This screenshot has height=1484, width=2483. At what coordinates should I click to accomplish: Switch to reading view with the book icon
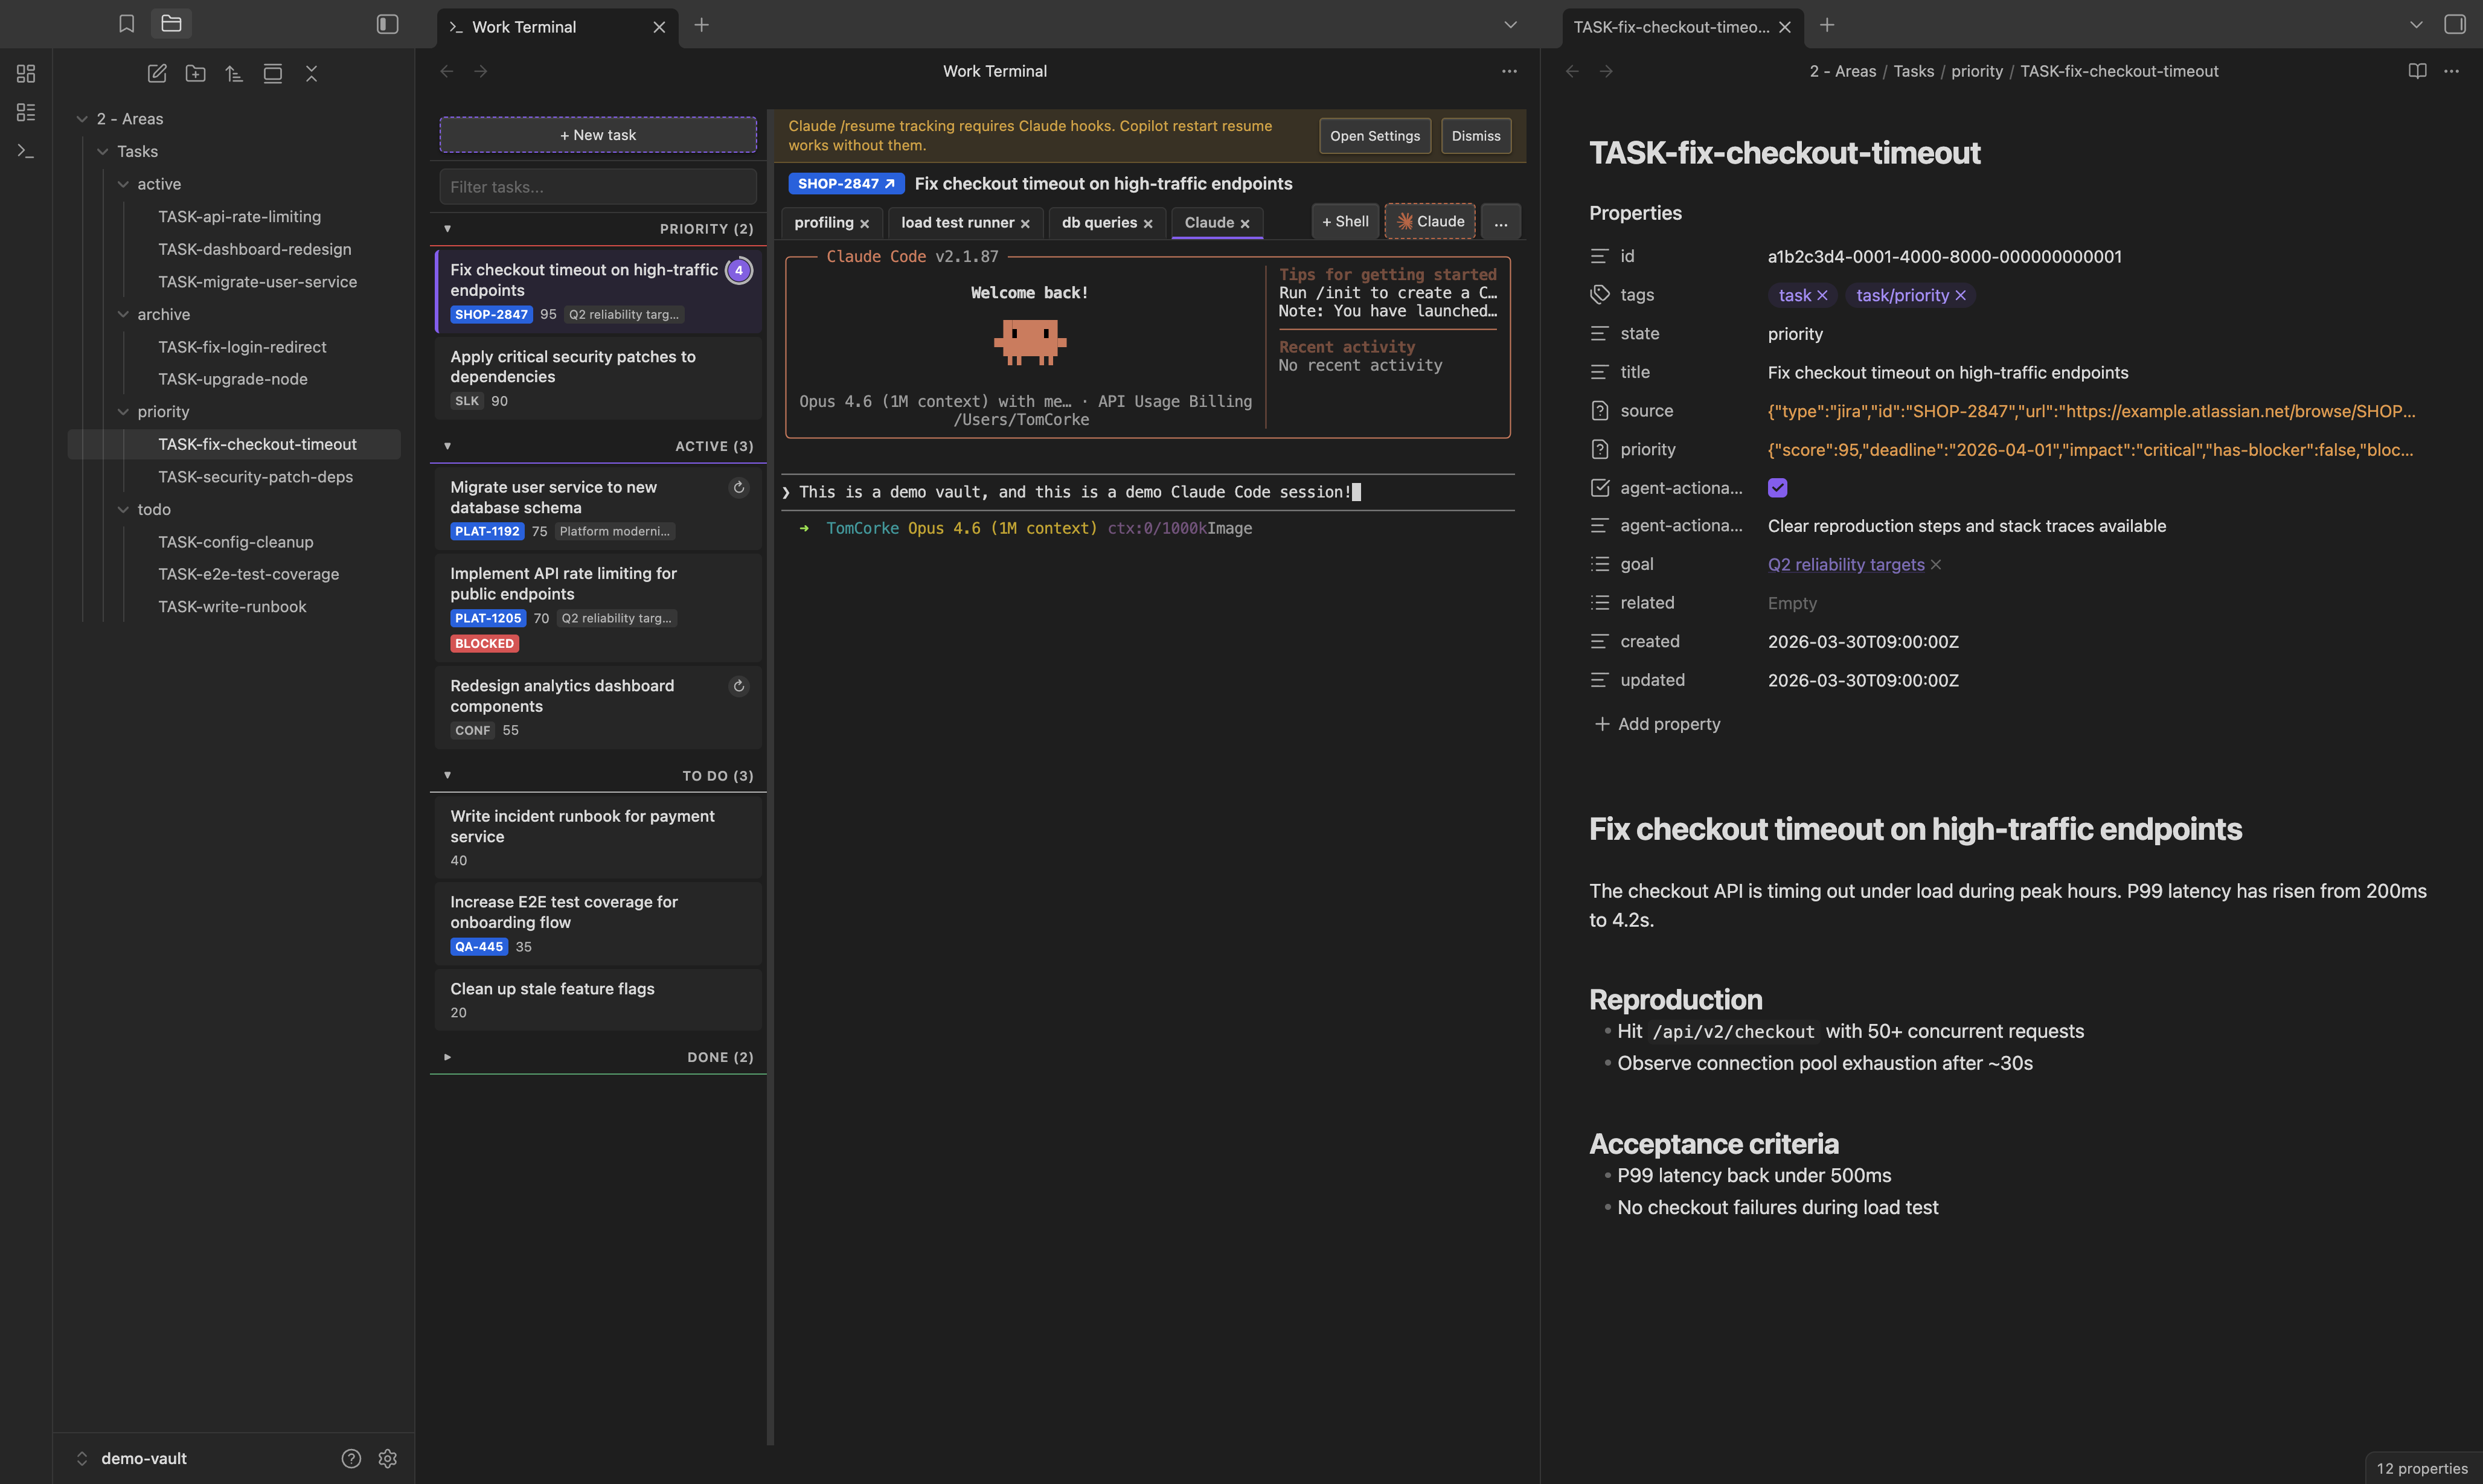(2417, 70)
